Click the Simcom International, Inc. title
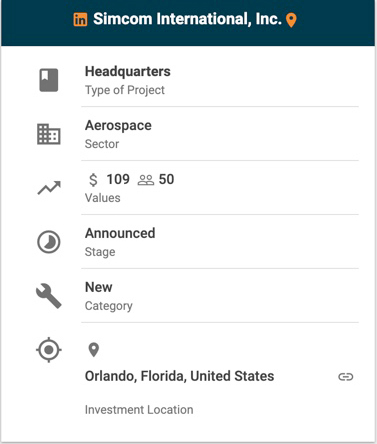The width and height of the screenshot is (377, 444). (x=187, y=19)
